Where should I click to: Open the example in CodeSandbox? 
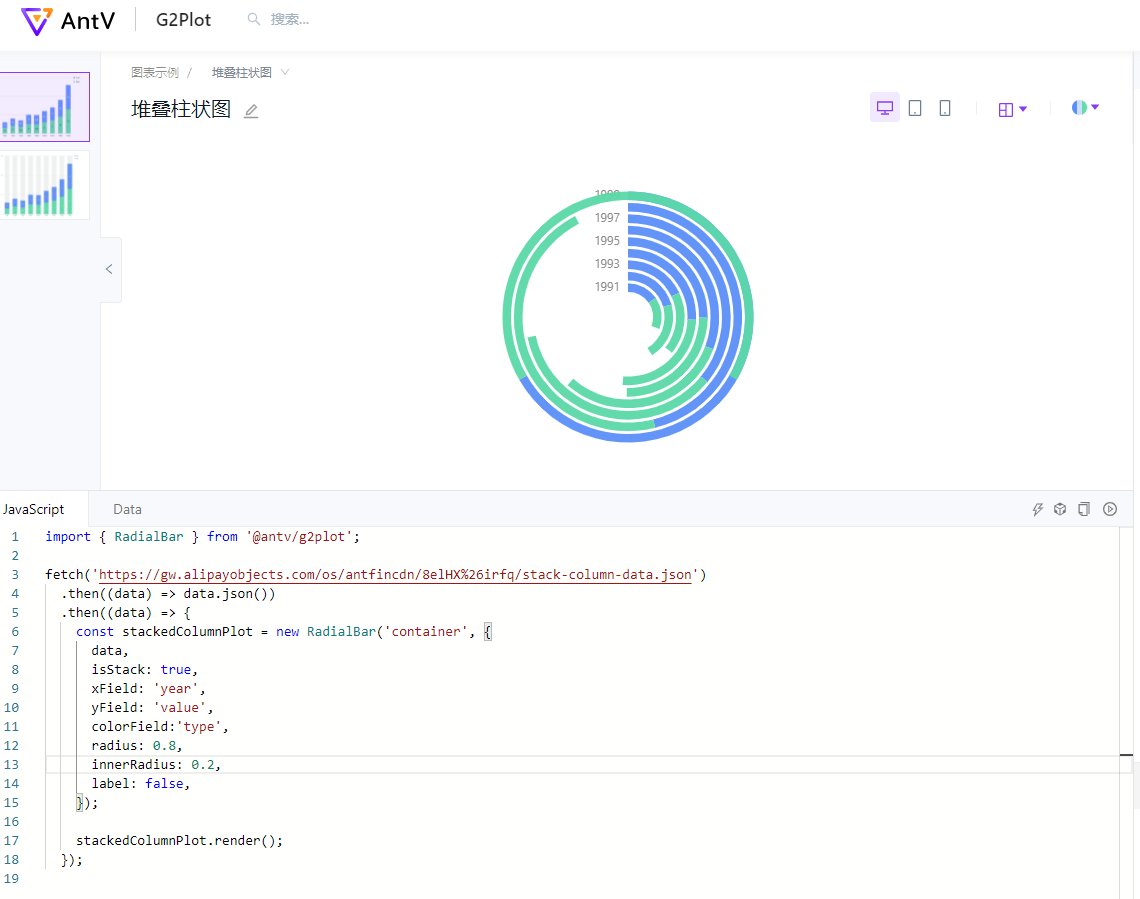click(x=1059, y=509)
